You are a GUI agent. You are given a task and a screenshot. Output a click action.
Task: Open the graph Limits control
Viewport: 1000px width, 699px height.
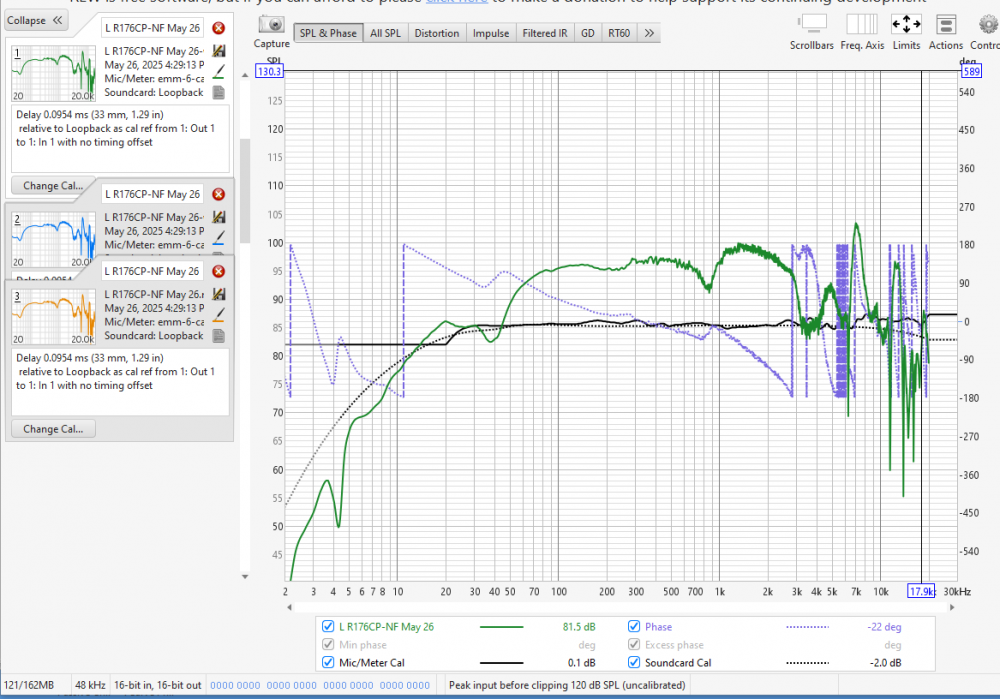coord(906,25)
